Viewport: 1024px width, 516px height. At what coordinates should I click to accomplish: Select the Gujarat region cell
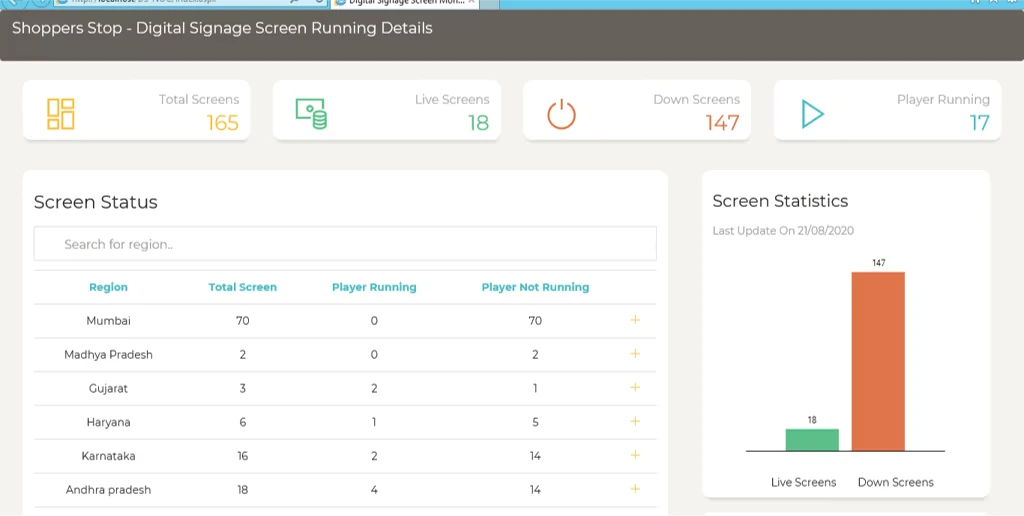tap(108, 389)
